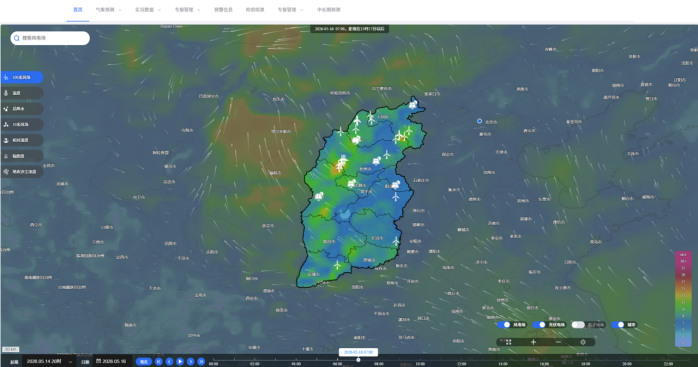This screenshot has height=367, width=698.
Task: Click the locate/recenter crosshair icon
Action: (x=583, y=342)
